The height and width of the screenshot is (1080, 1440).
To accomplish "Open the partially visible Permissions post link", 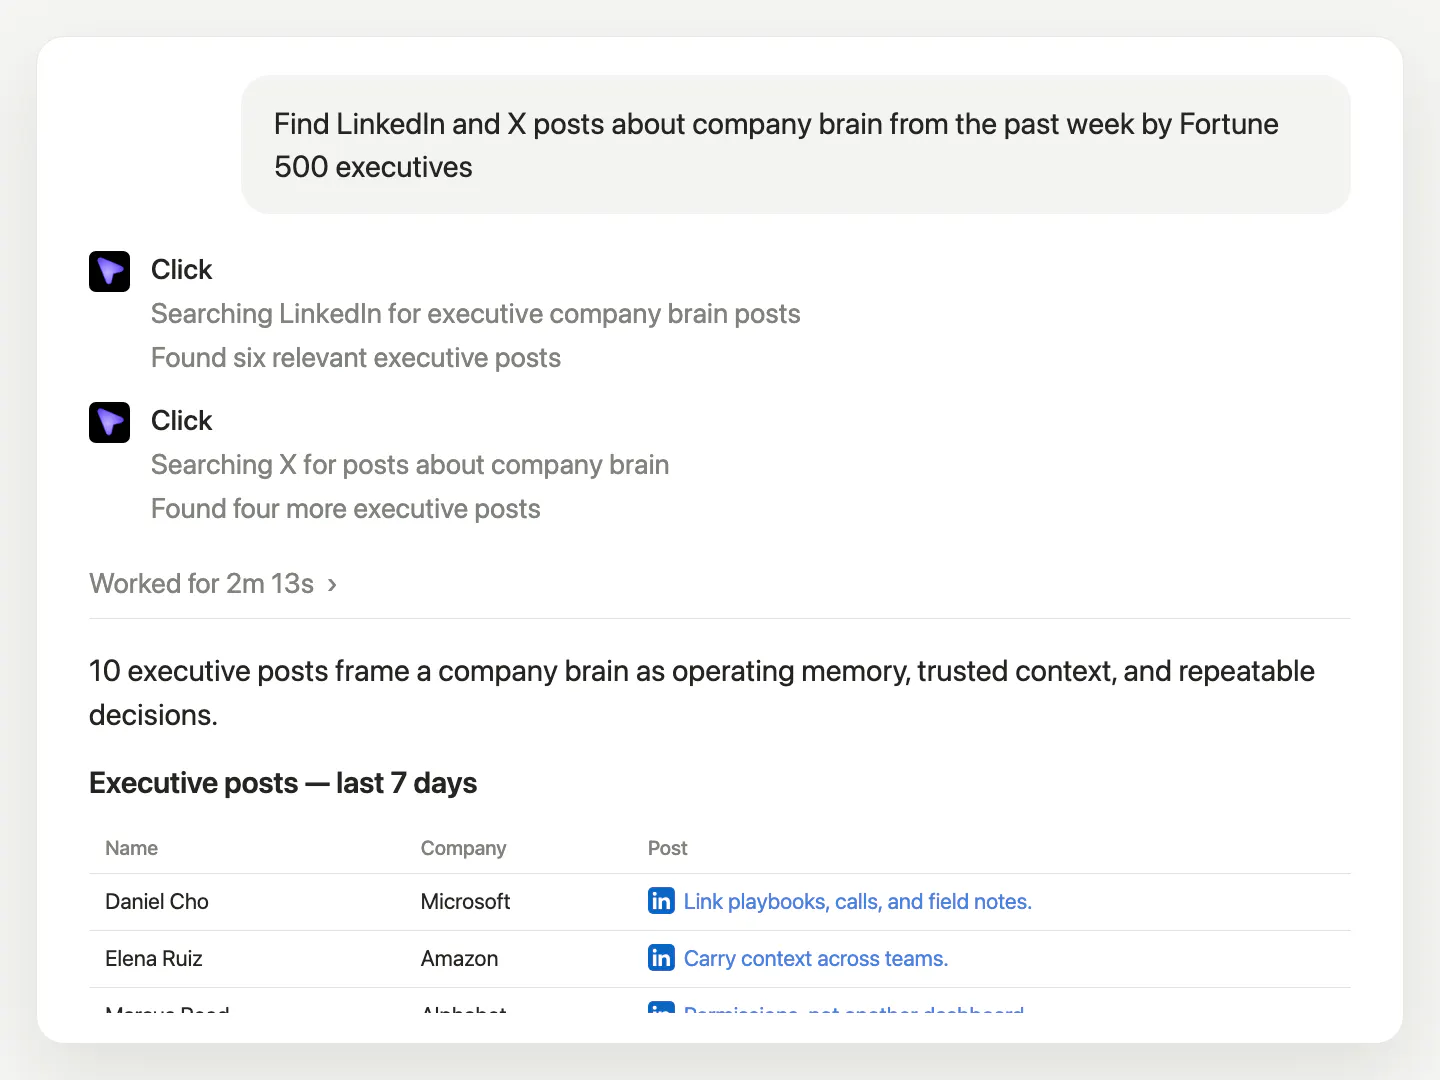I will tap(854, 1008).
